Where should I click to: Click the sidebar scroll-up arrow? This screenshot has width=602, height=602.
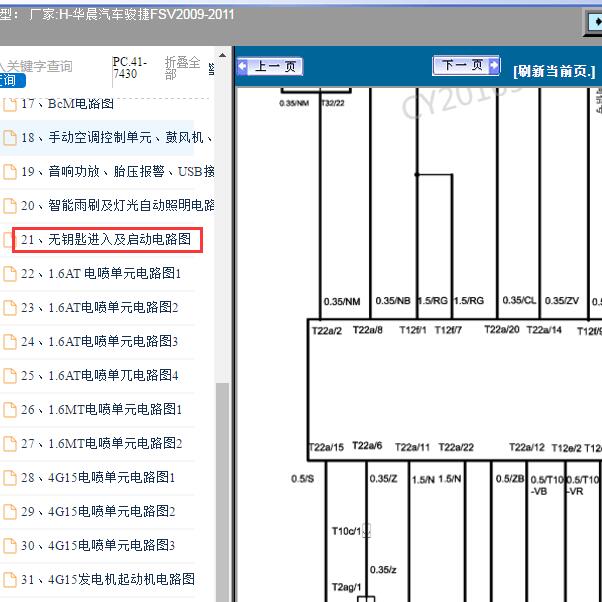[x=222, y=55]
